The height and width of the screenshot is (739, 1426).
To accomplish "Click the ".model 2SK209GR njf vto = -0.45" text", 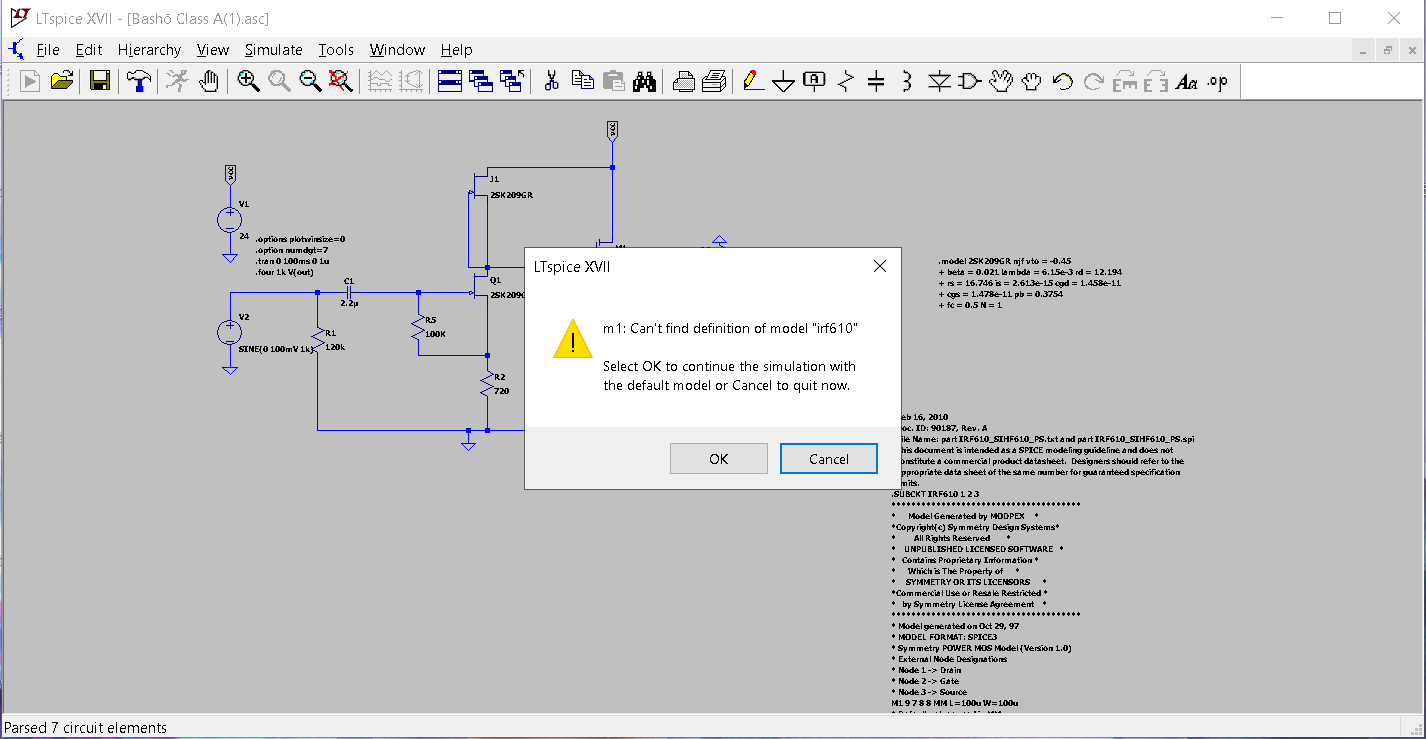I will 1005,261.
